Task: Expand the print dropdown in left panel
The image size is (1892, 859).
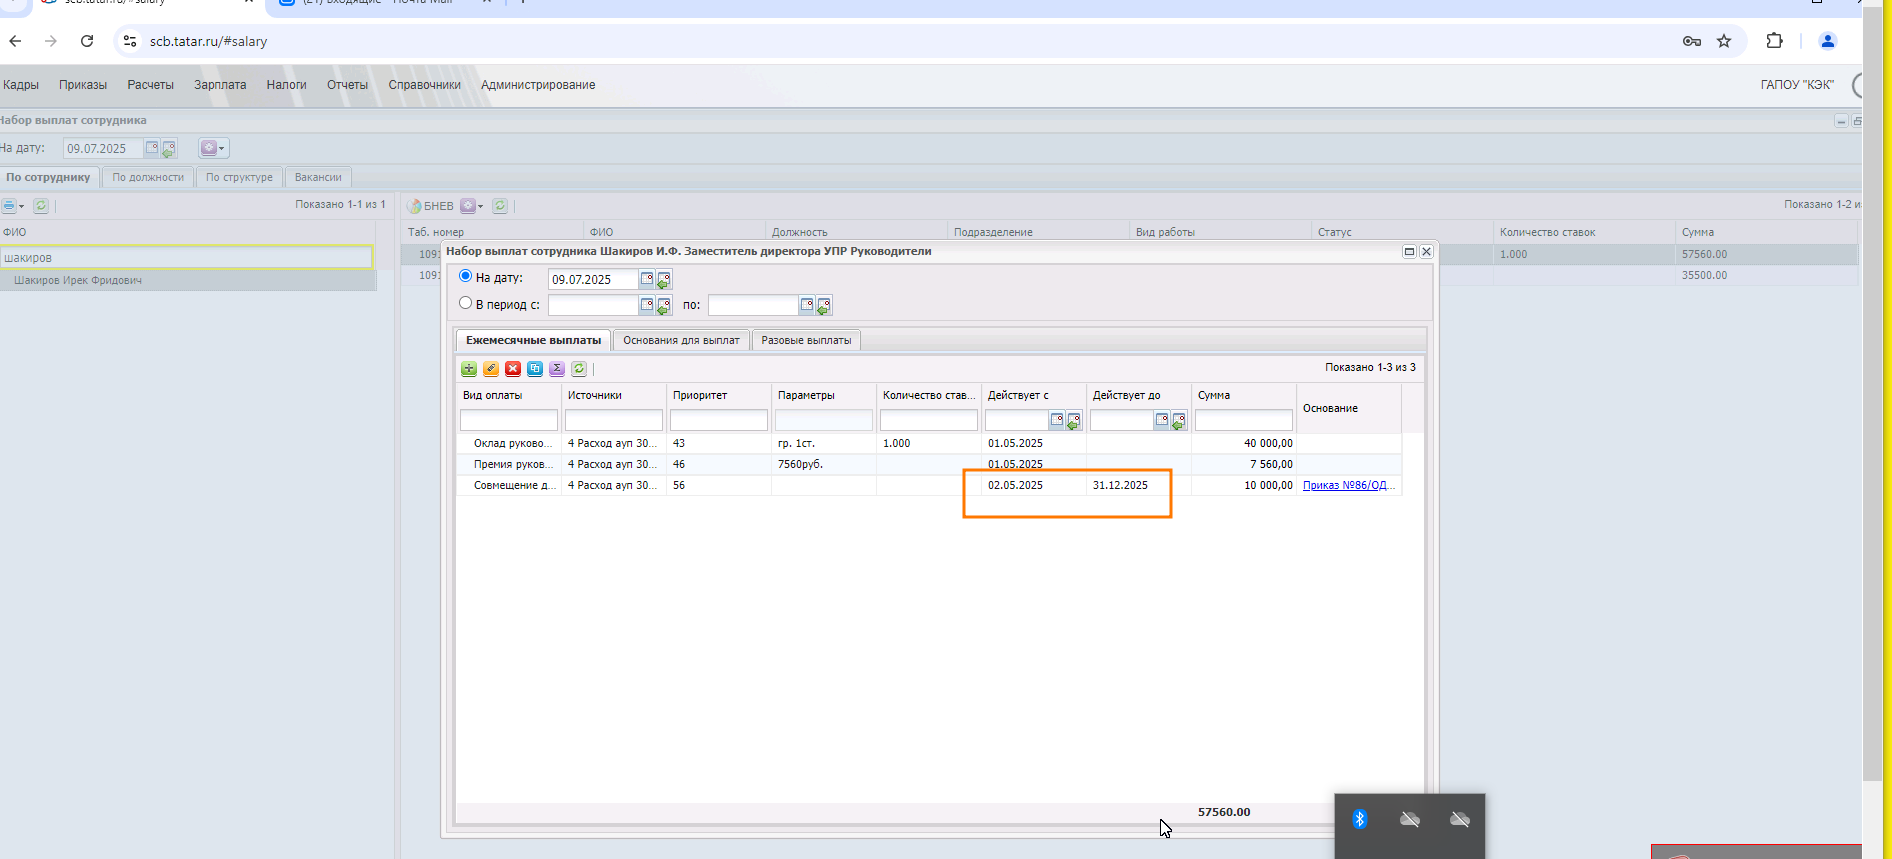Action: coord(13,206)
